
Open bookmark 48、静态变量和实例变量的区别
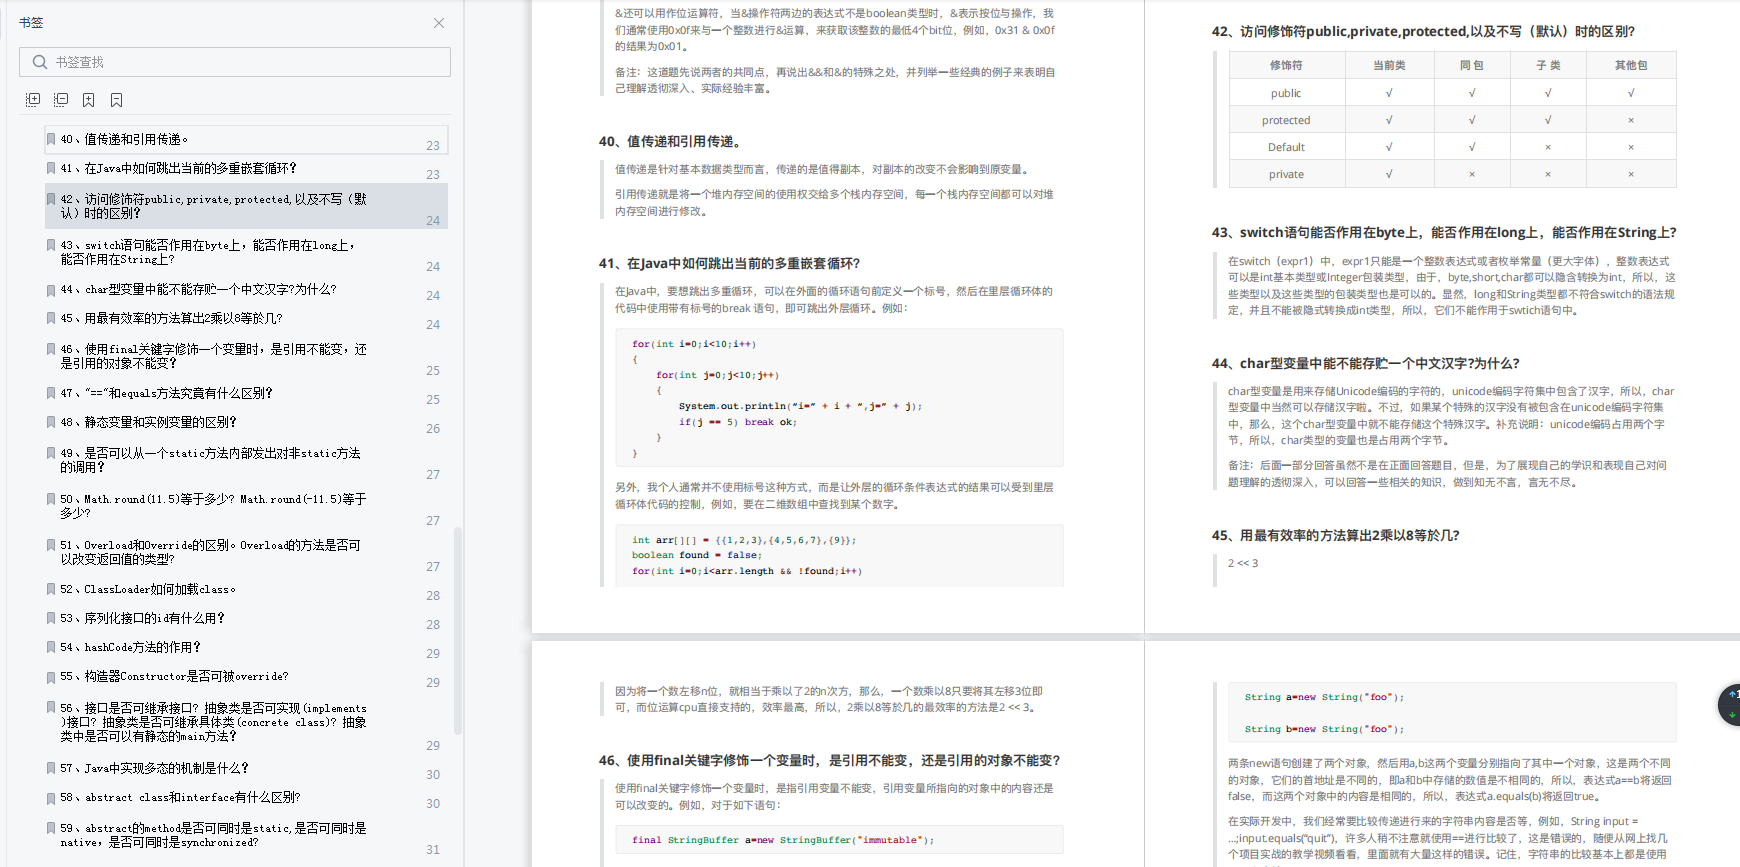point(246,422)
